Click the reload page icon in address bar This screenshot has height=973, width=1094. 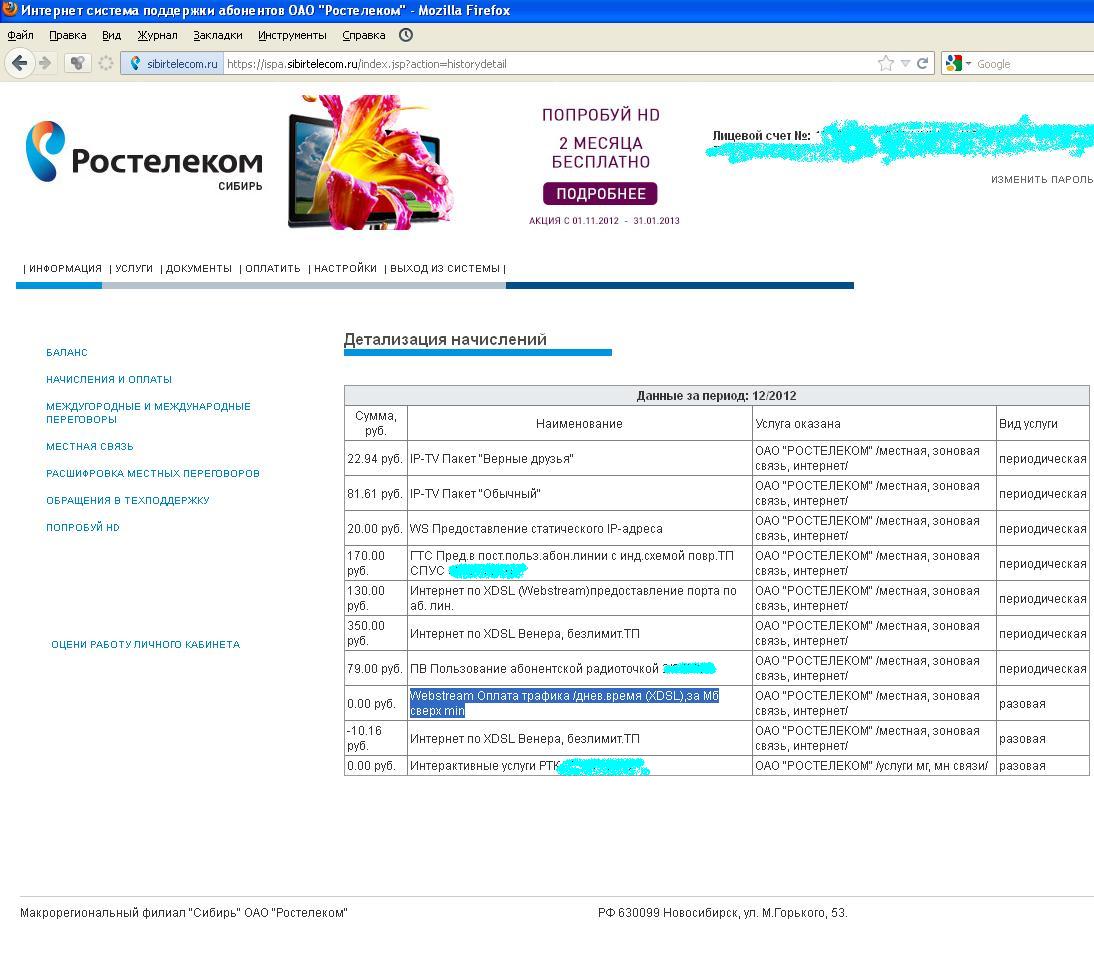(x=923, y=63)
